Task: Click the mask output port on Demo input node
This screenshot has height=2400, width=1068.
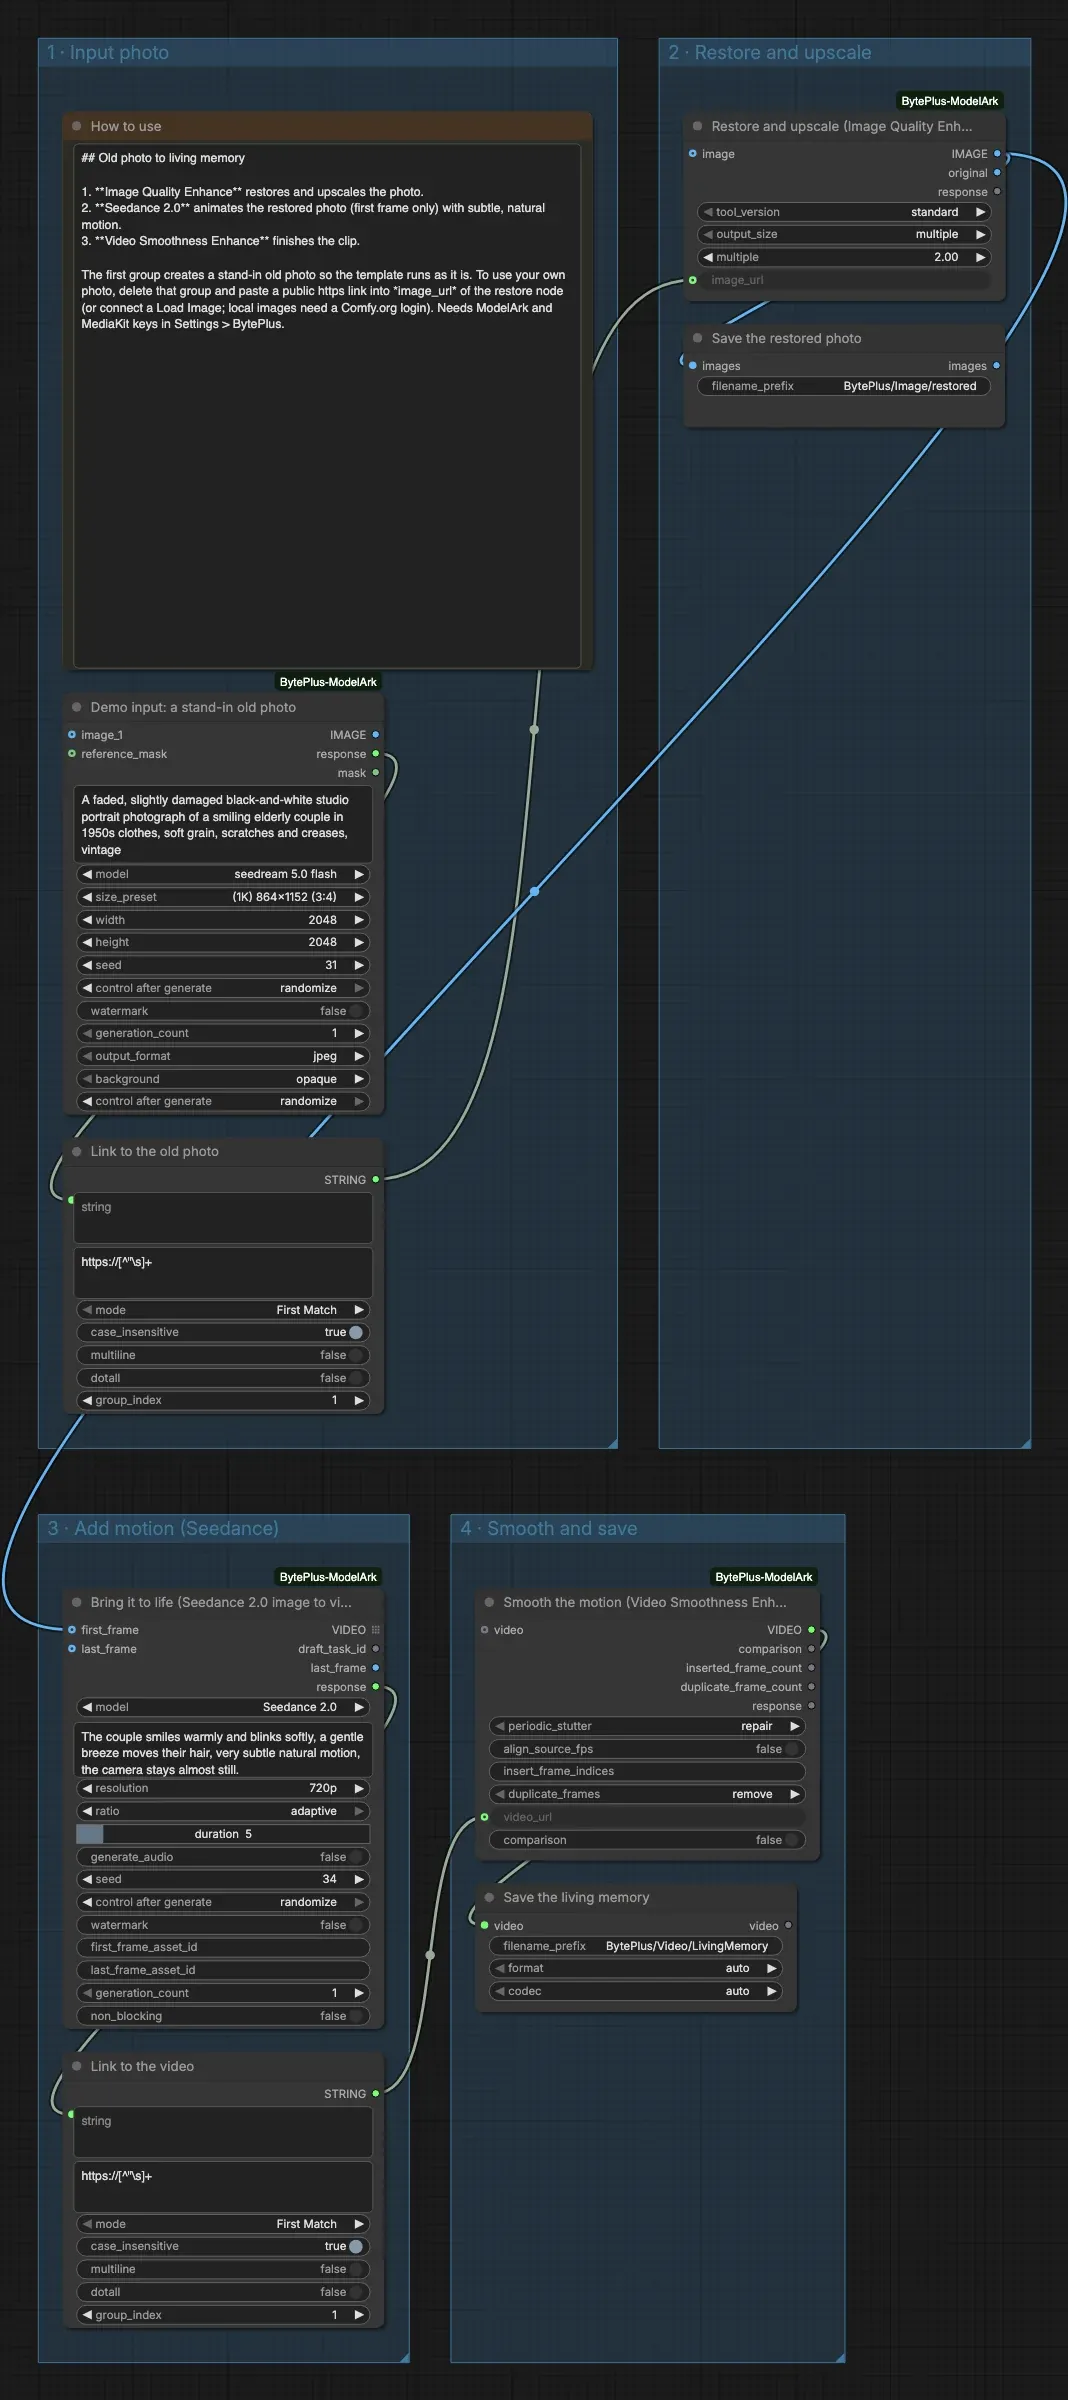Action: click(376, 773)
